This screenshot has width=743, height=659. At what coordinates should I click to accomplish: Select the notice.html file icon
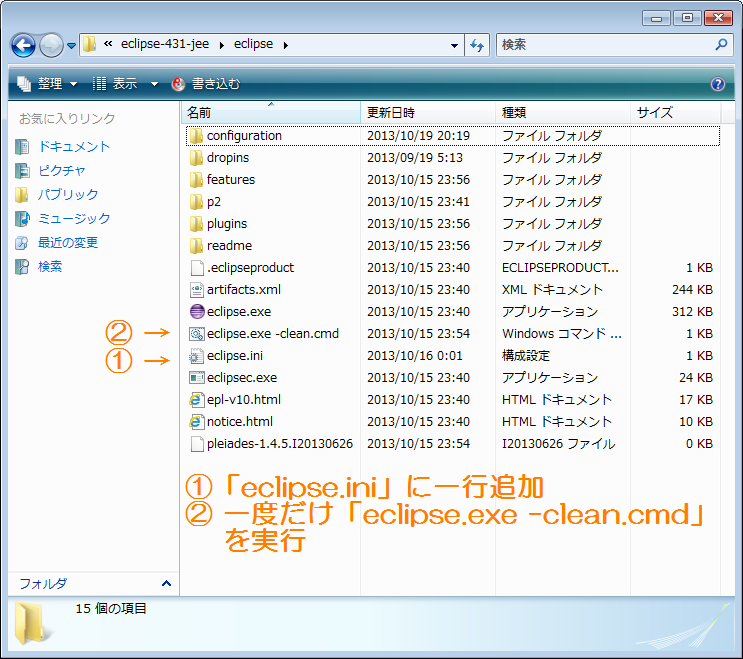pos(196,422)
